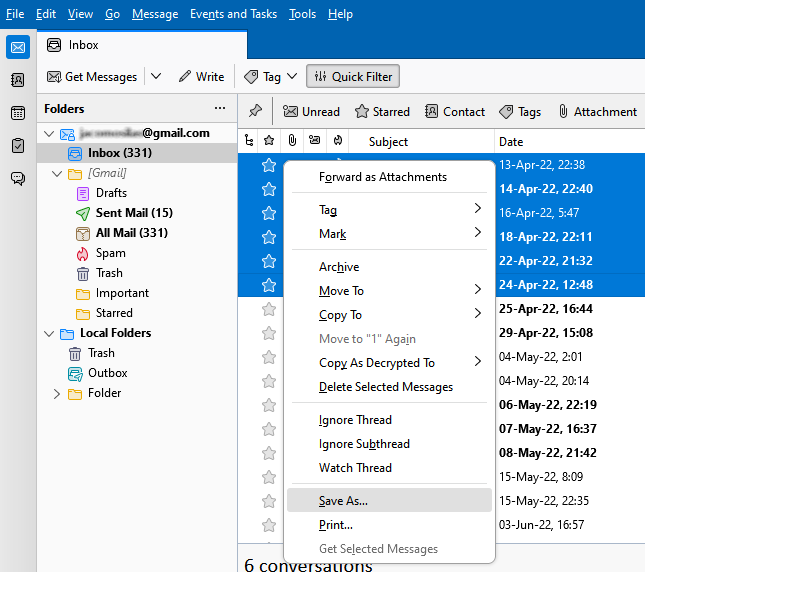Collapse the [Gmail] folder group
Screen dimensions: 800x600
[57, 173]
